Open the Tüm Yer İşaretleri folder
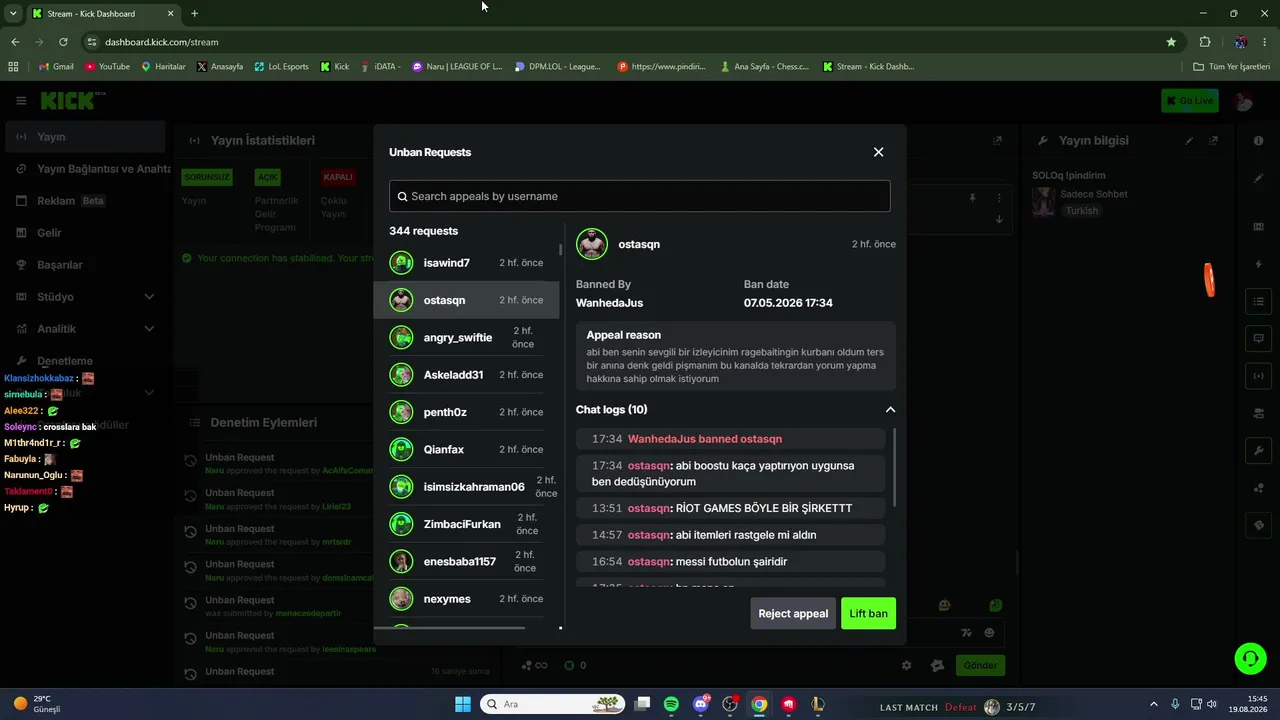 (x=1232, y=67)
